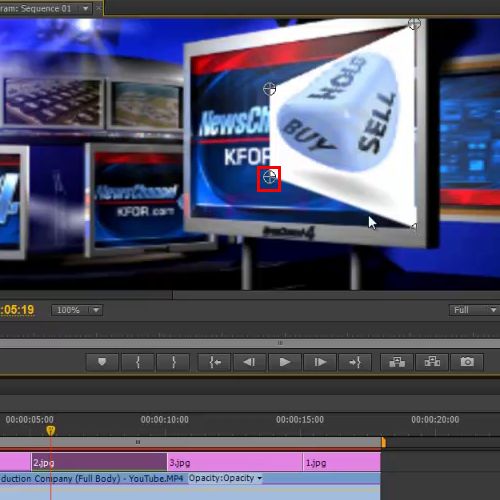This screenshot has width=500, height=500.
Task: Select the 1.jpg clip in timeline
Action: 342,462
